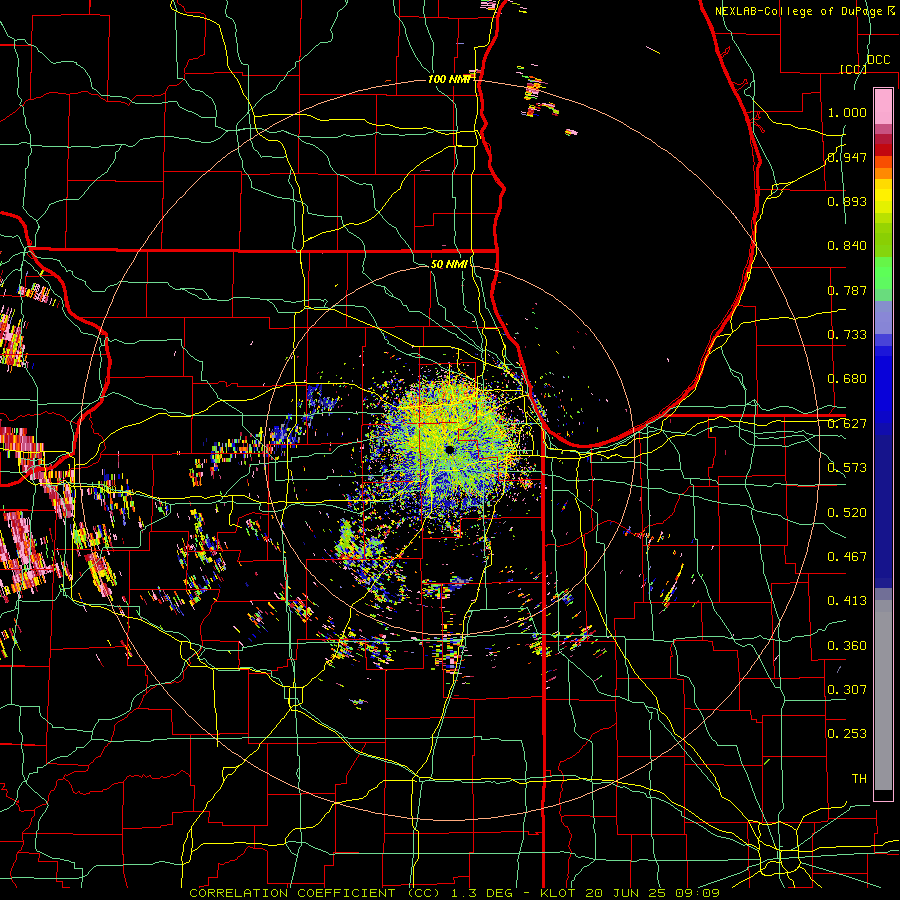Screen dimensions: 900x900
Task: Click the 0.893 legend value
Action: (x=847, y=201)
